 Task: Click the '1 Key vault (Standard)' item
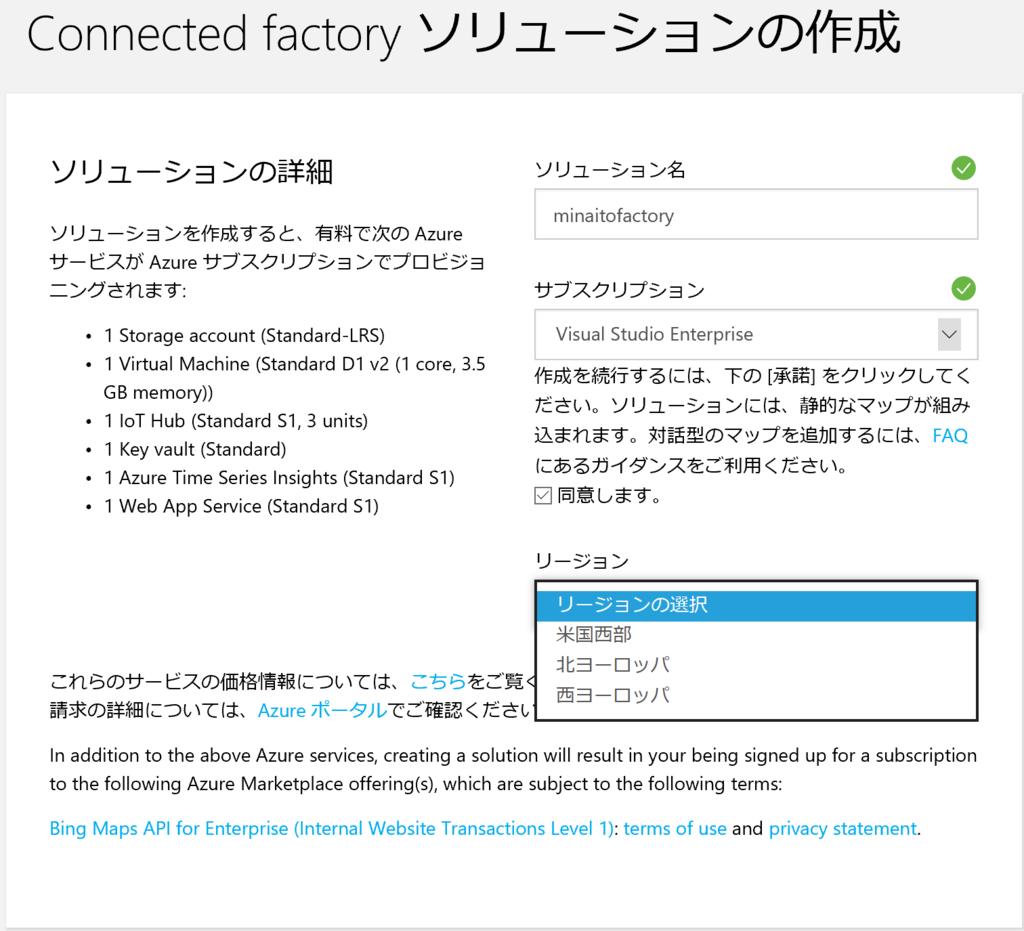click(x=195, y=449)
